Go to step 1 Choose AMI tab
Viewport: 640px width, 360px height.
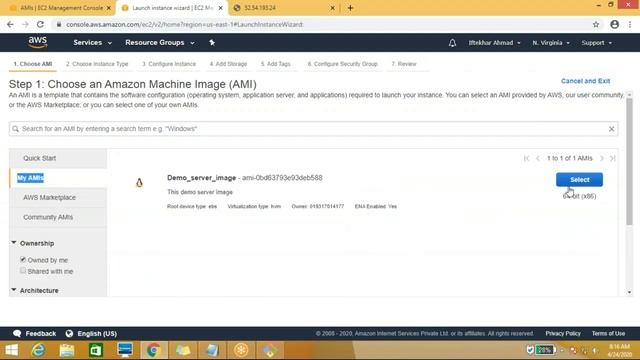(33, 64)
